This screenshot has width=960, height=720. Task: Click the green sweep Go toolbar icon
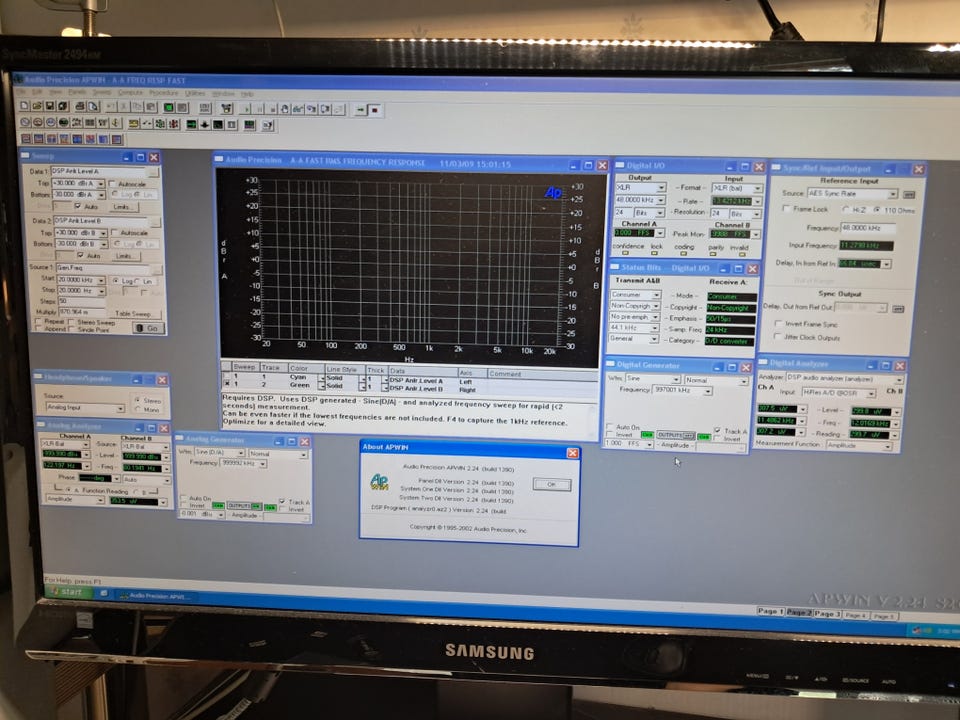tap(168, 108)
